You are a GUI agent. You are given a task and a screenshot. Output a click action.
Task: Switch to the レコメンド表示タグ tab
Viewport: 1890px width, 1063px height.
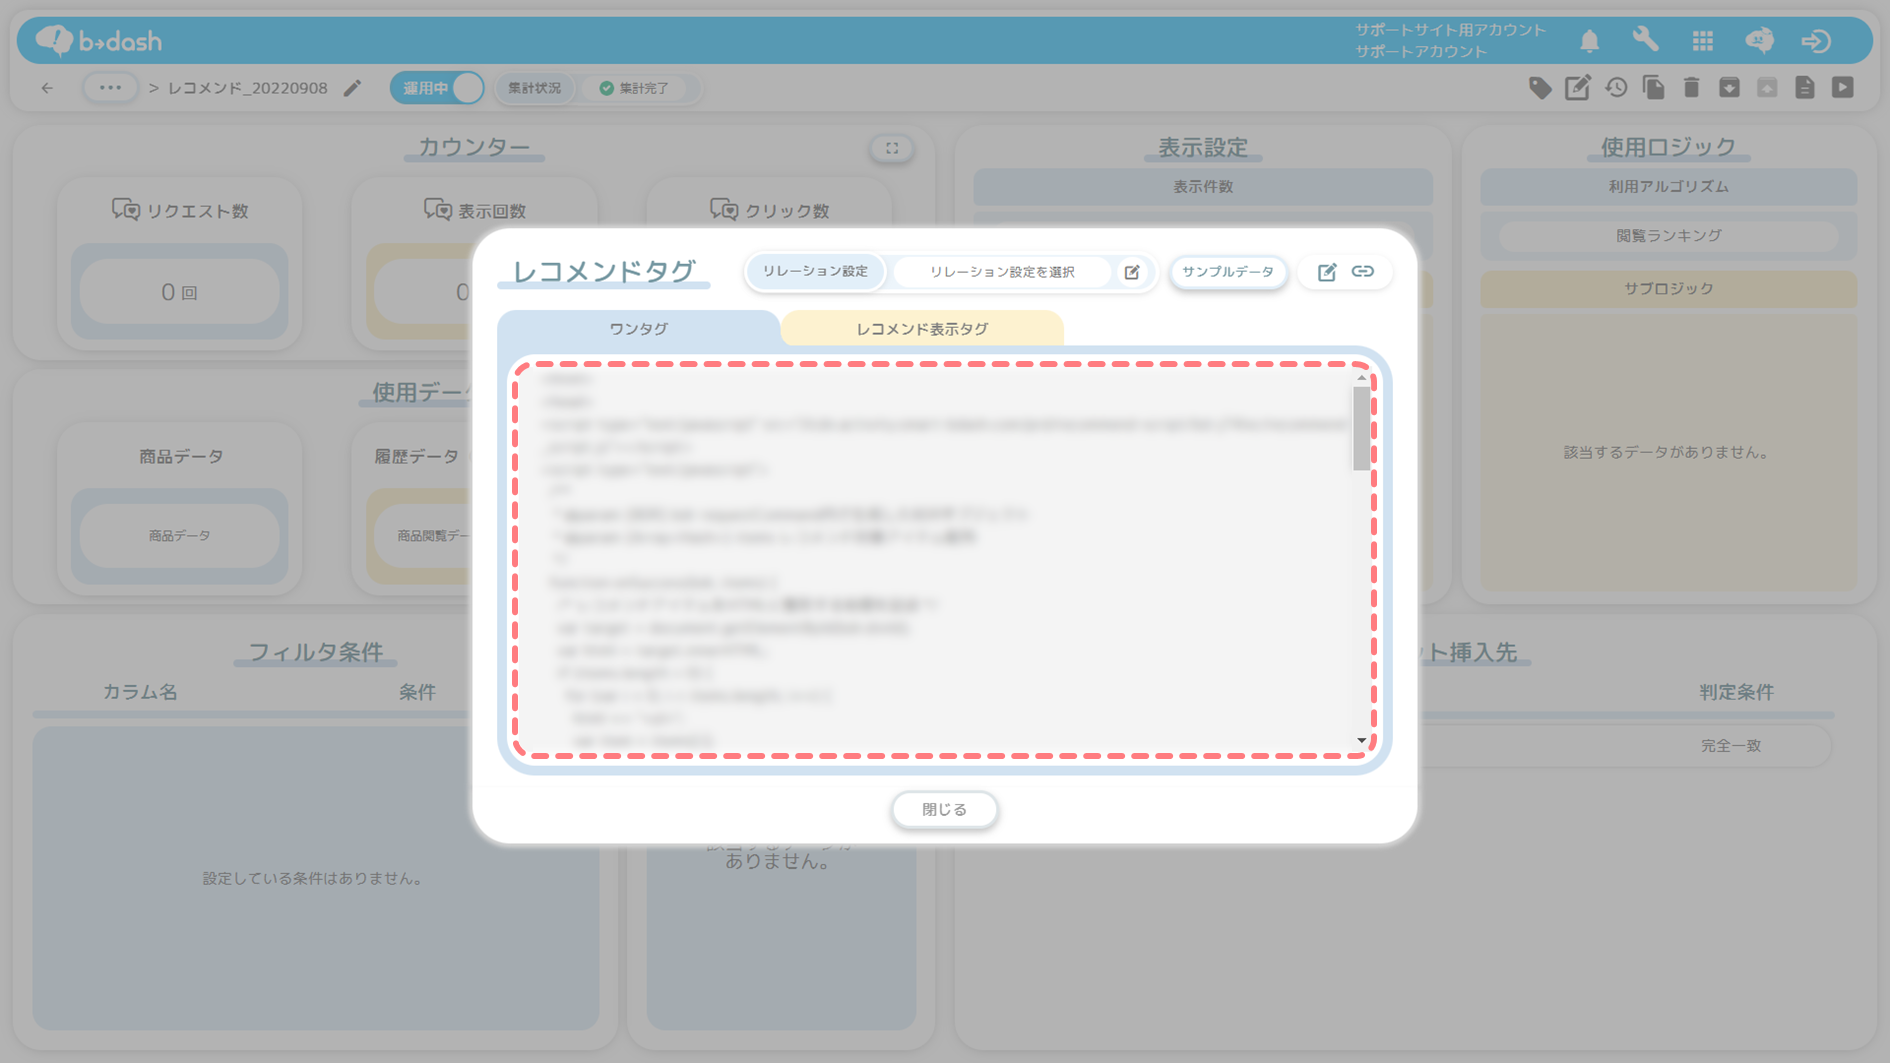[922, 328]
